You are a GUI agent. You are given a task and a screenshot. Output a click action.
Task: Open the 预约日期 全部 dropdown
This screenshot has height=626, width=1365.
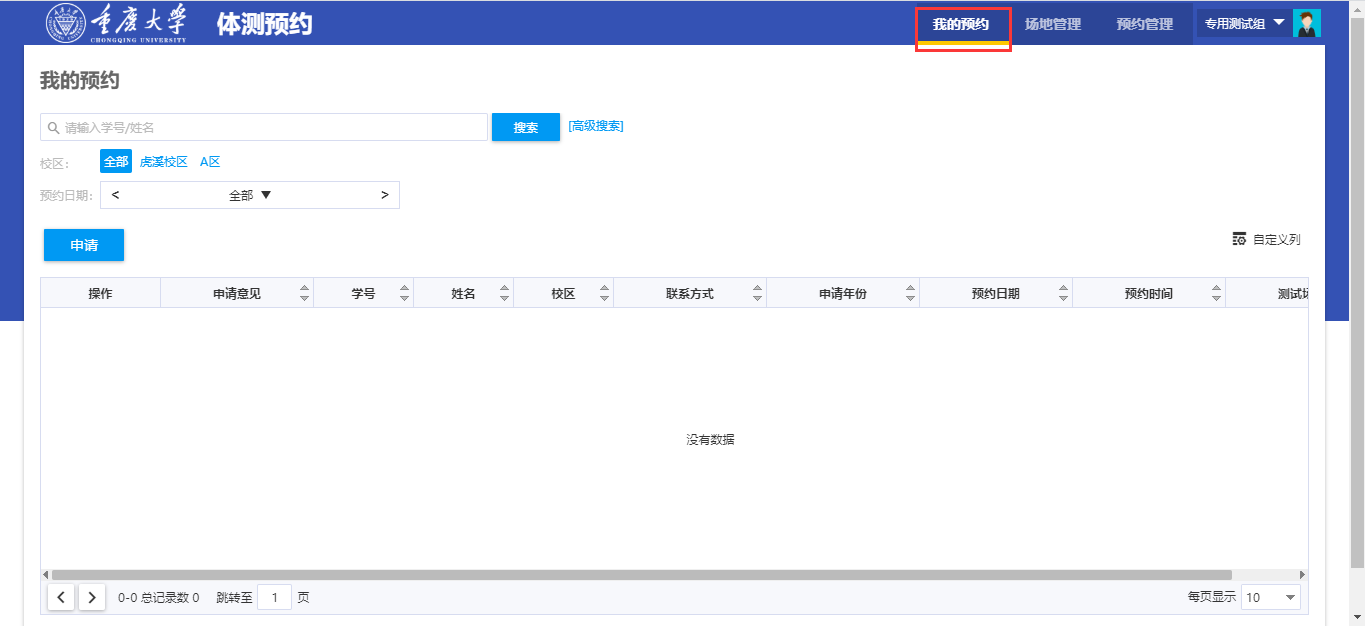pos(250,195)
